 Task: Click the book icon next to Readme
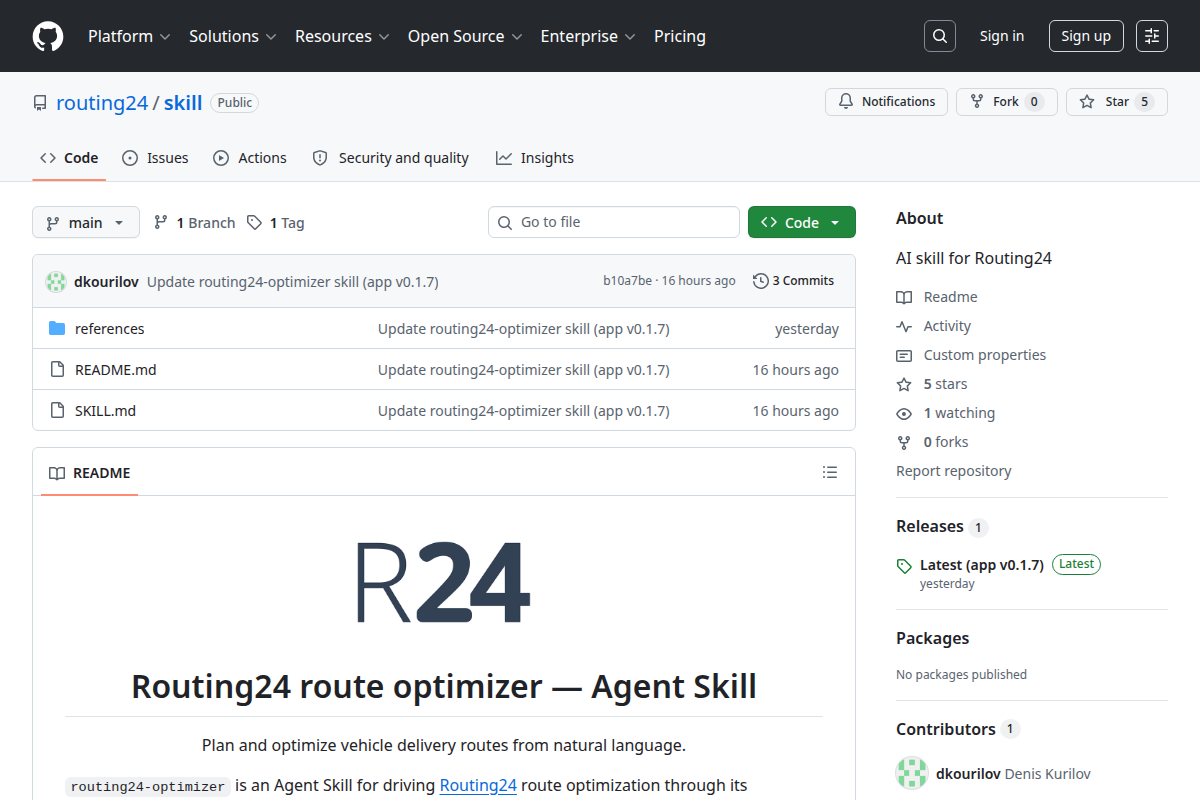904,297
